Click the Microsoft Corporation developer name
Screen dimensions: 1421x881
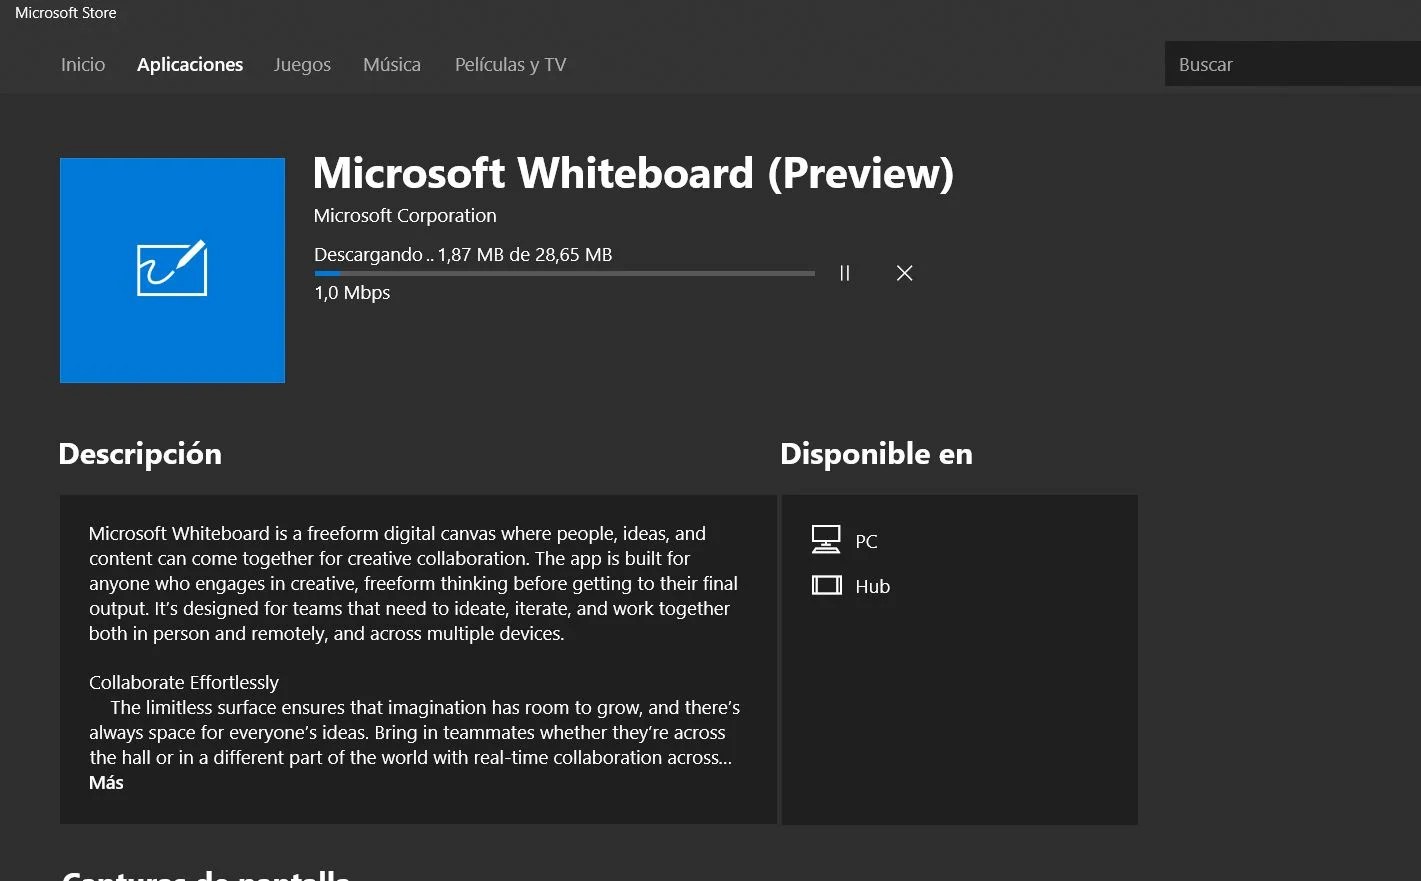coord(404,215)
